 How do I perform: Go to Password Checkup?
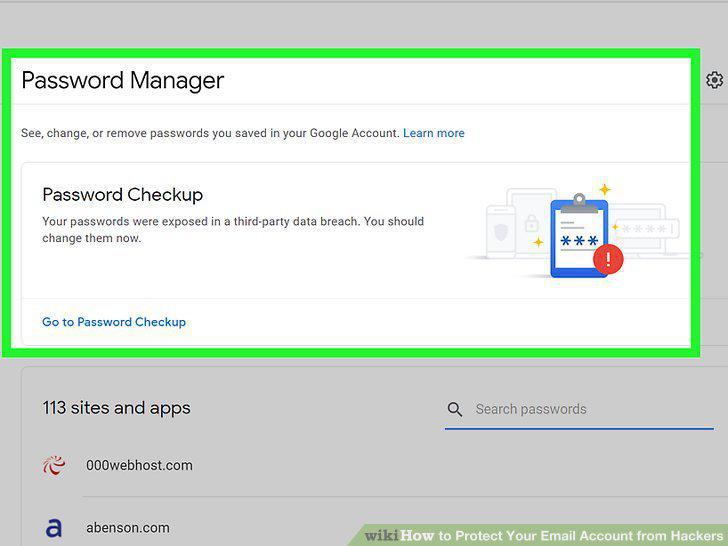pos(114,322)
